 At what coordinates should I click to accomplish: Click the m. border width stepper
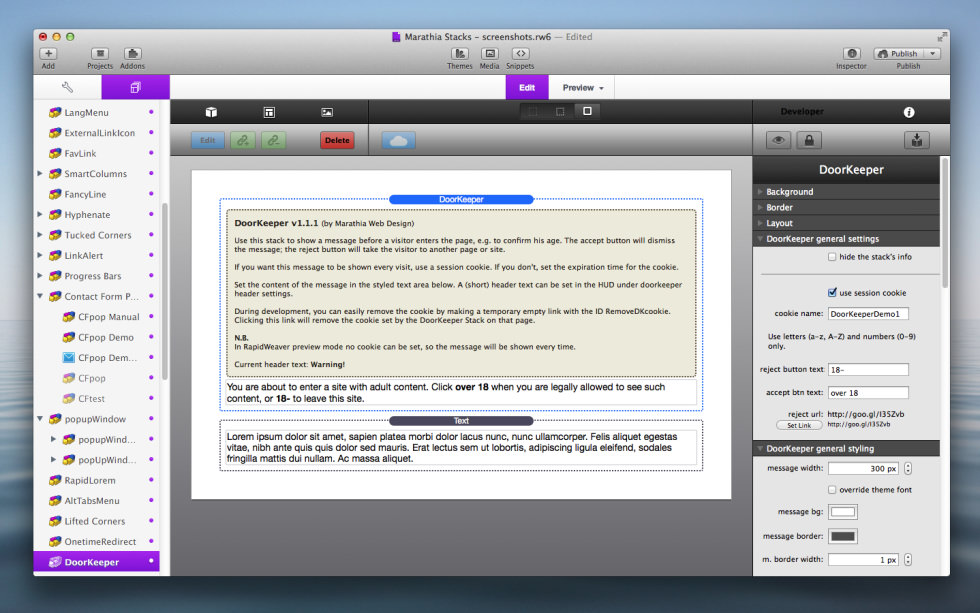point(908,560)
